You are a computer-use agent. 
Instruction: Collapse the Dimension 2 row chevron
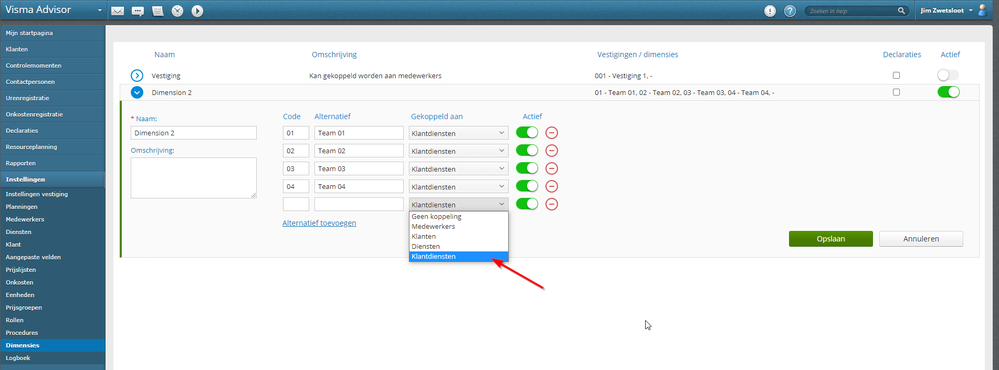[137, 92]
